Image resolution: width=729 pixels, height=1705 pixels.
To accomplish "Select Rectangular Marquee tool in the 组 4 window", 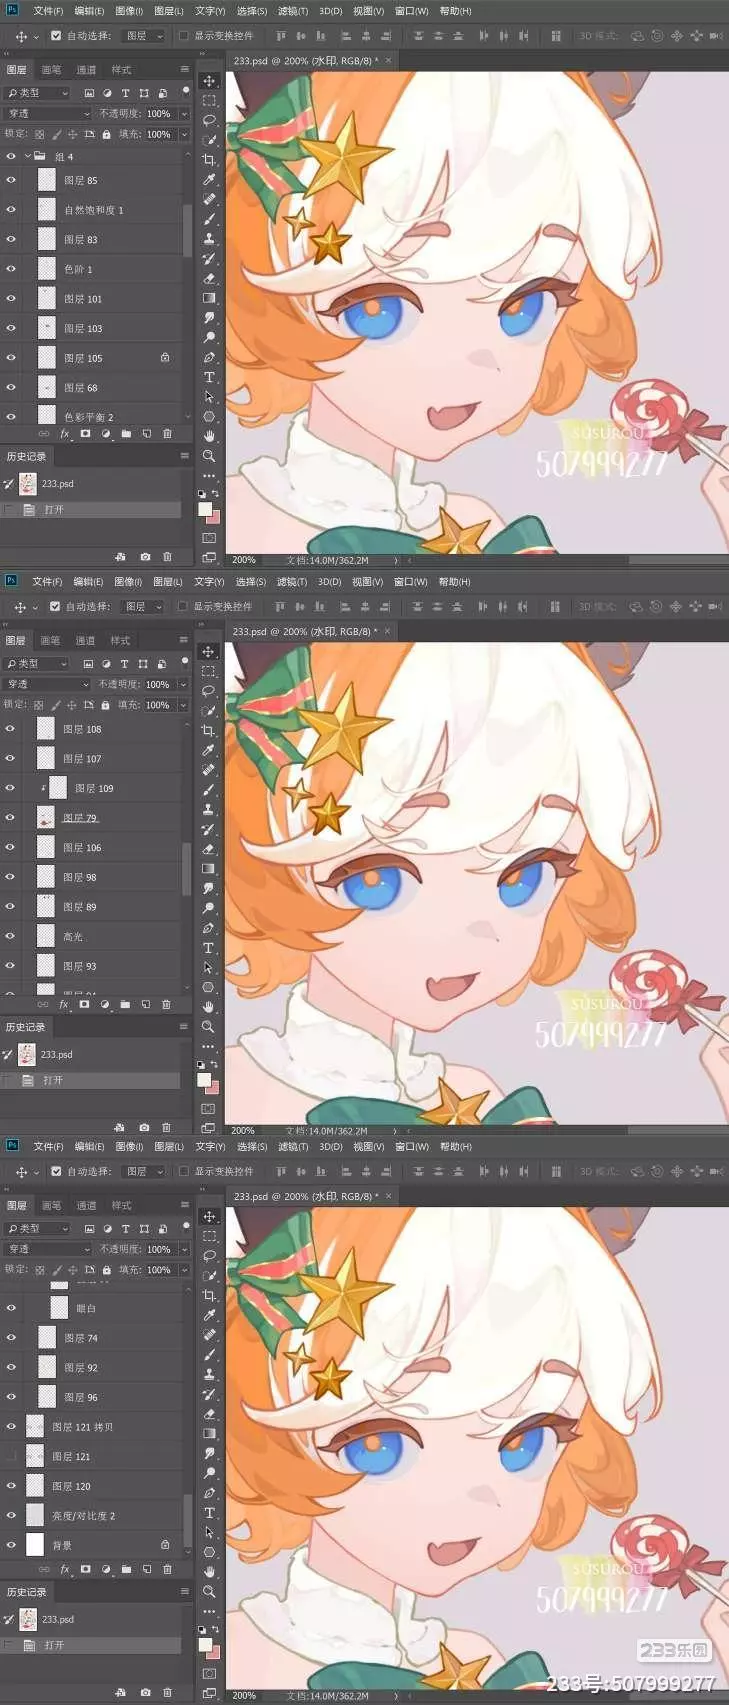I will pos(209,101).
